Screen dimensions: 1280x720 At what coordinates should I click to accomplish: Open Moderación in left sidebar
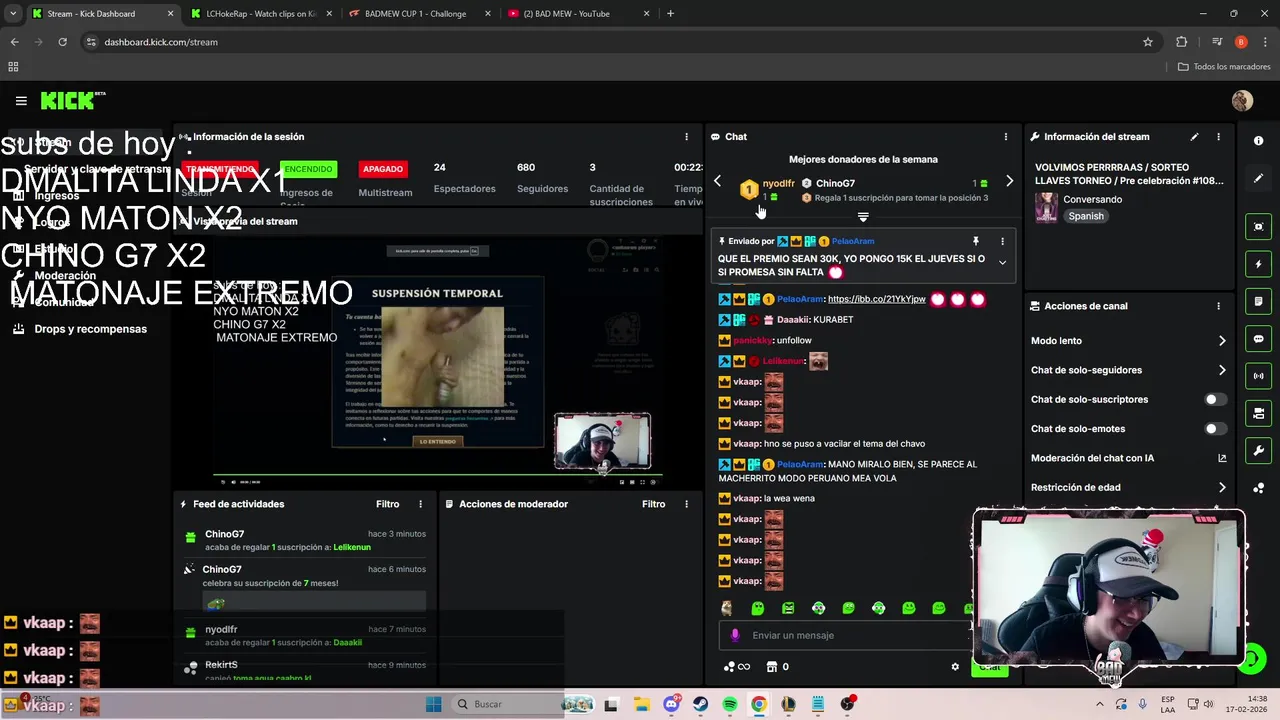pos(65,276)
